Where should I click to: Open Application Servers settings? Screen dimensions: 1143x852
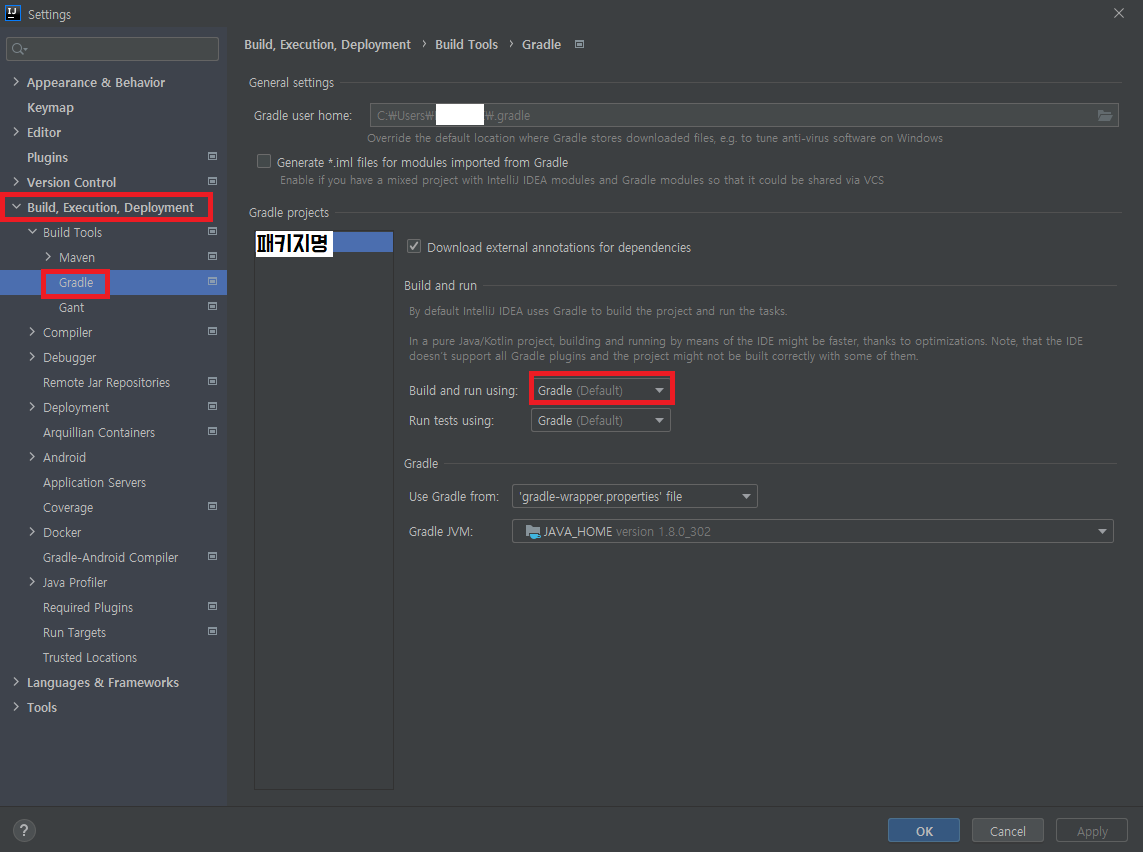pyautogui.click(x=94, y=482)
